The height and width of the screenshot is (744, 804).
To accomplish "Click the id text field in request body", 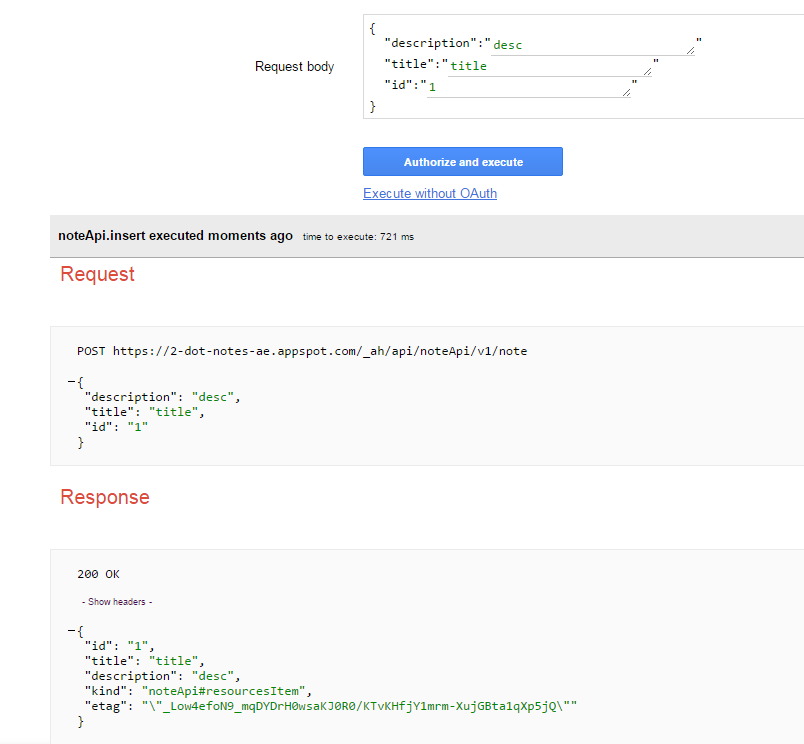I will pos(526,88).
